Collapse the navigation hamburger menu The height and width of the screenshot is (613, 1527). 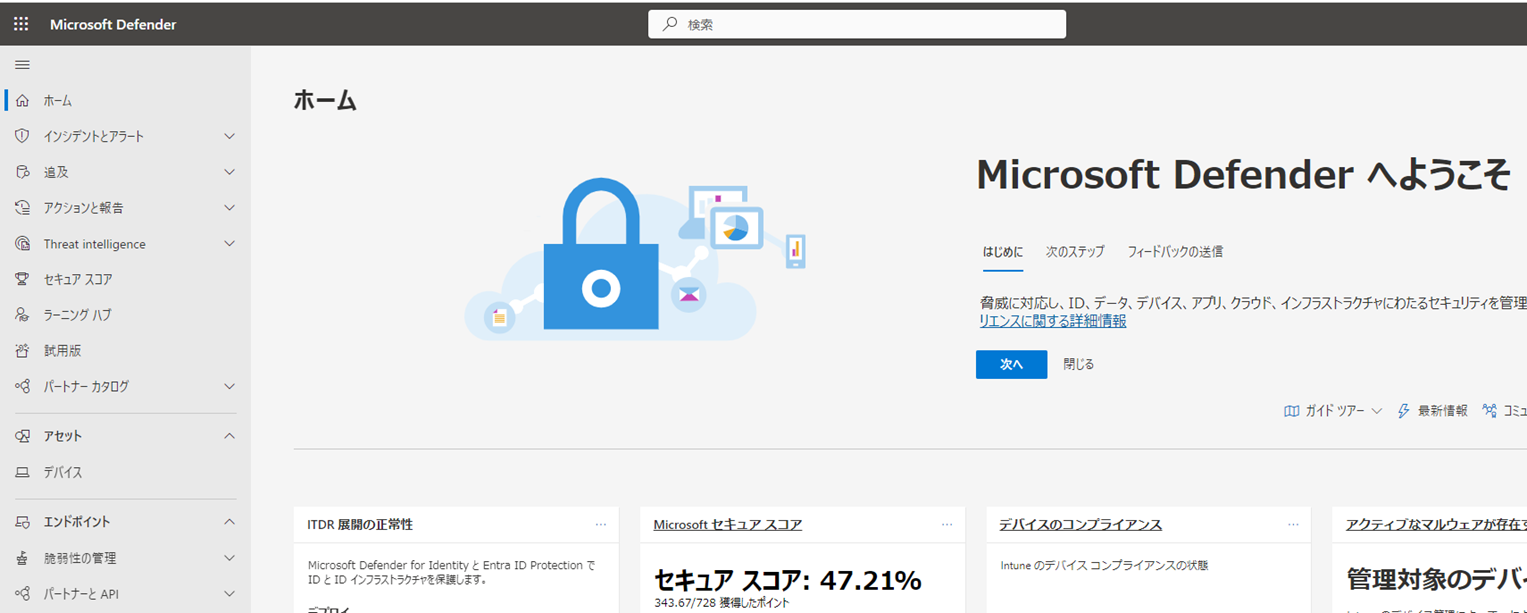click(22, 65)
